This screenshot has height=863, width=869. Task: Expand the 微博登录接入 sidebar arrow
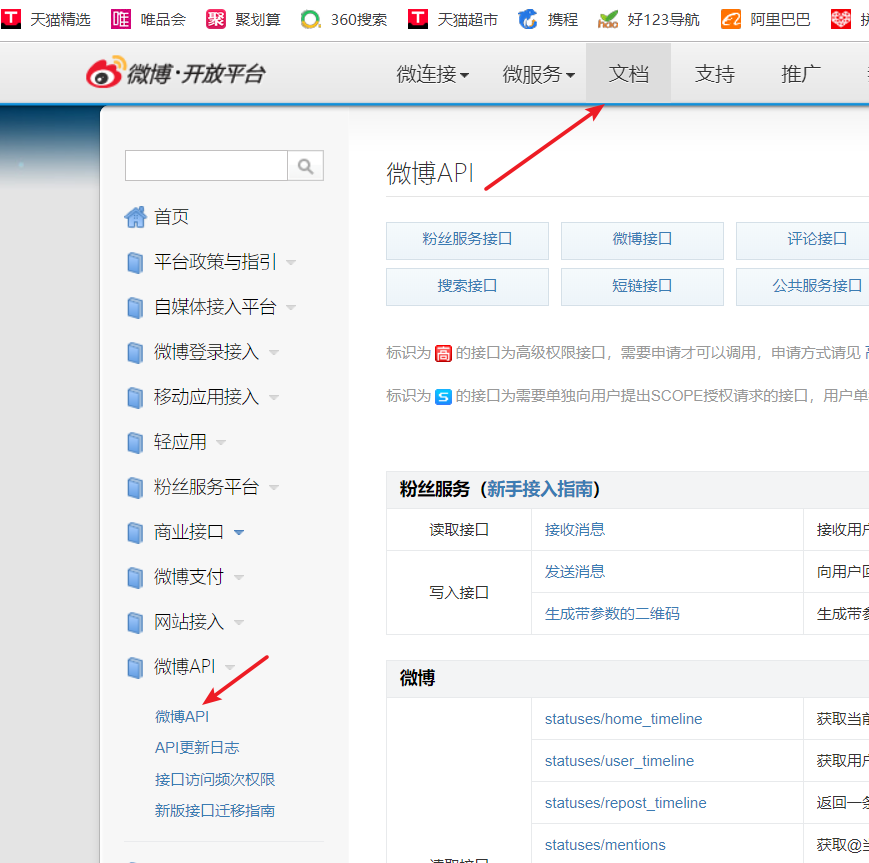tap(274, 352)
